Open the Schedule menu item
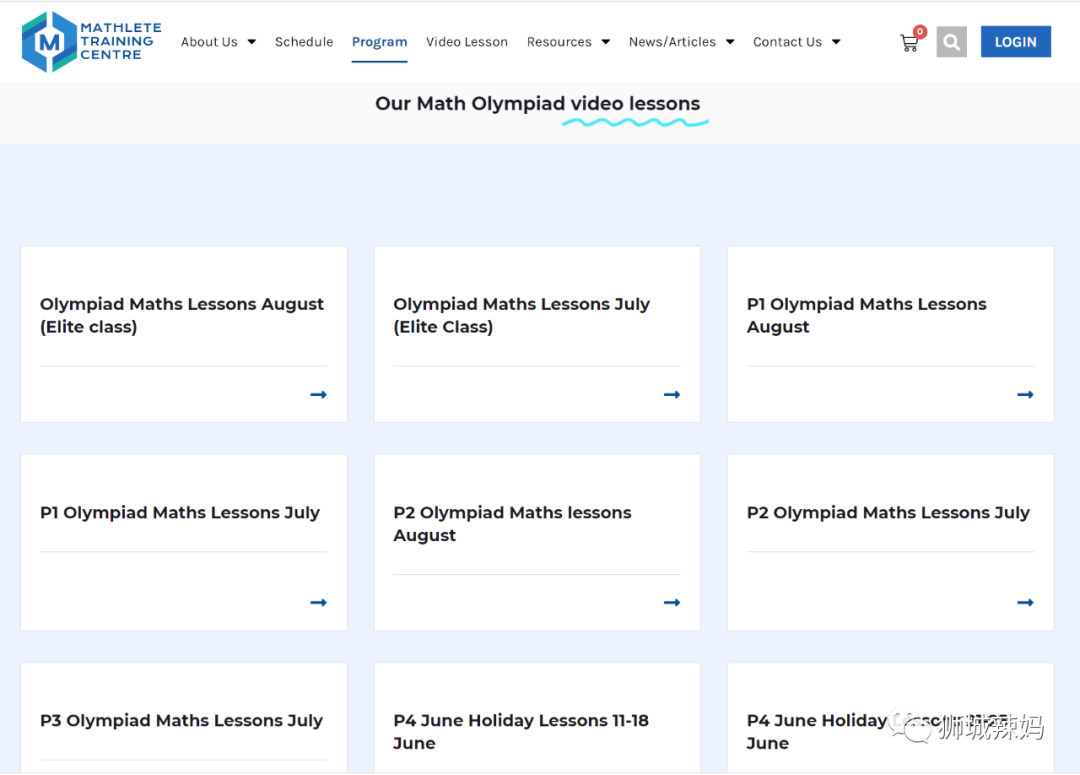 coord(304,42)
